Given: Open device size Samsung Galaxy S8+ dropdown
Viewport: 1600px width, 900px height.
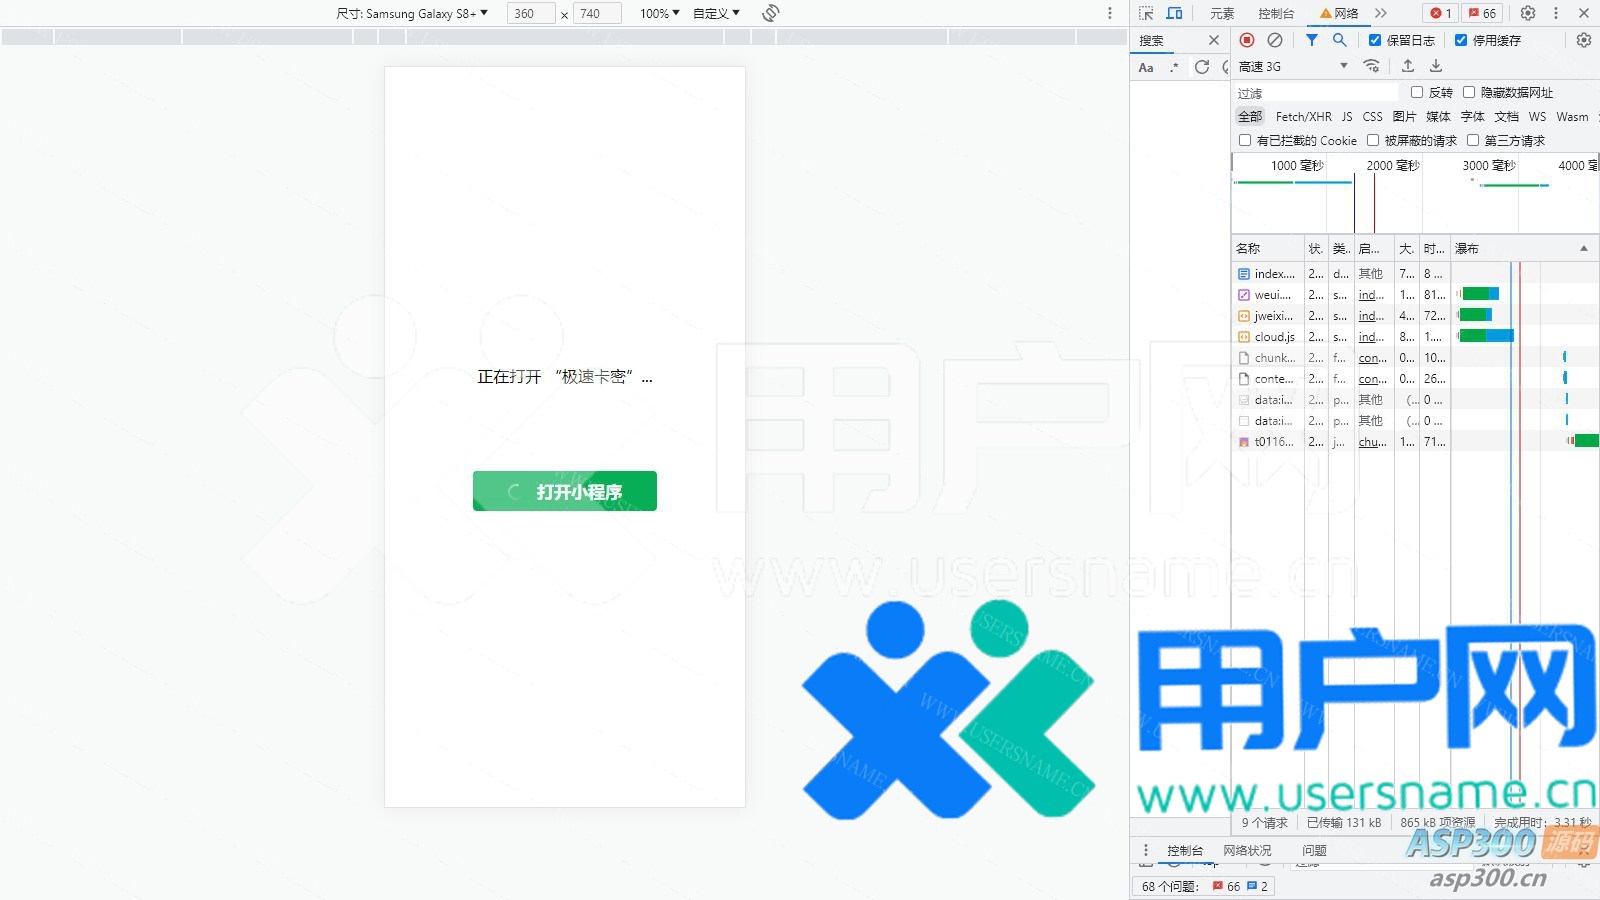Looking at the screenshot, I should (x=412, y=13).
